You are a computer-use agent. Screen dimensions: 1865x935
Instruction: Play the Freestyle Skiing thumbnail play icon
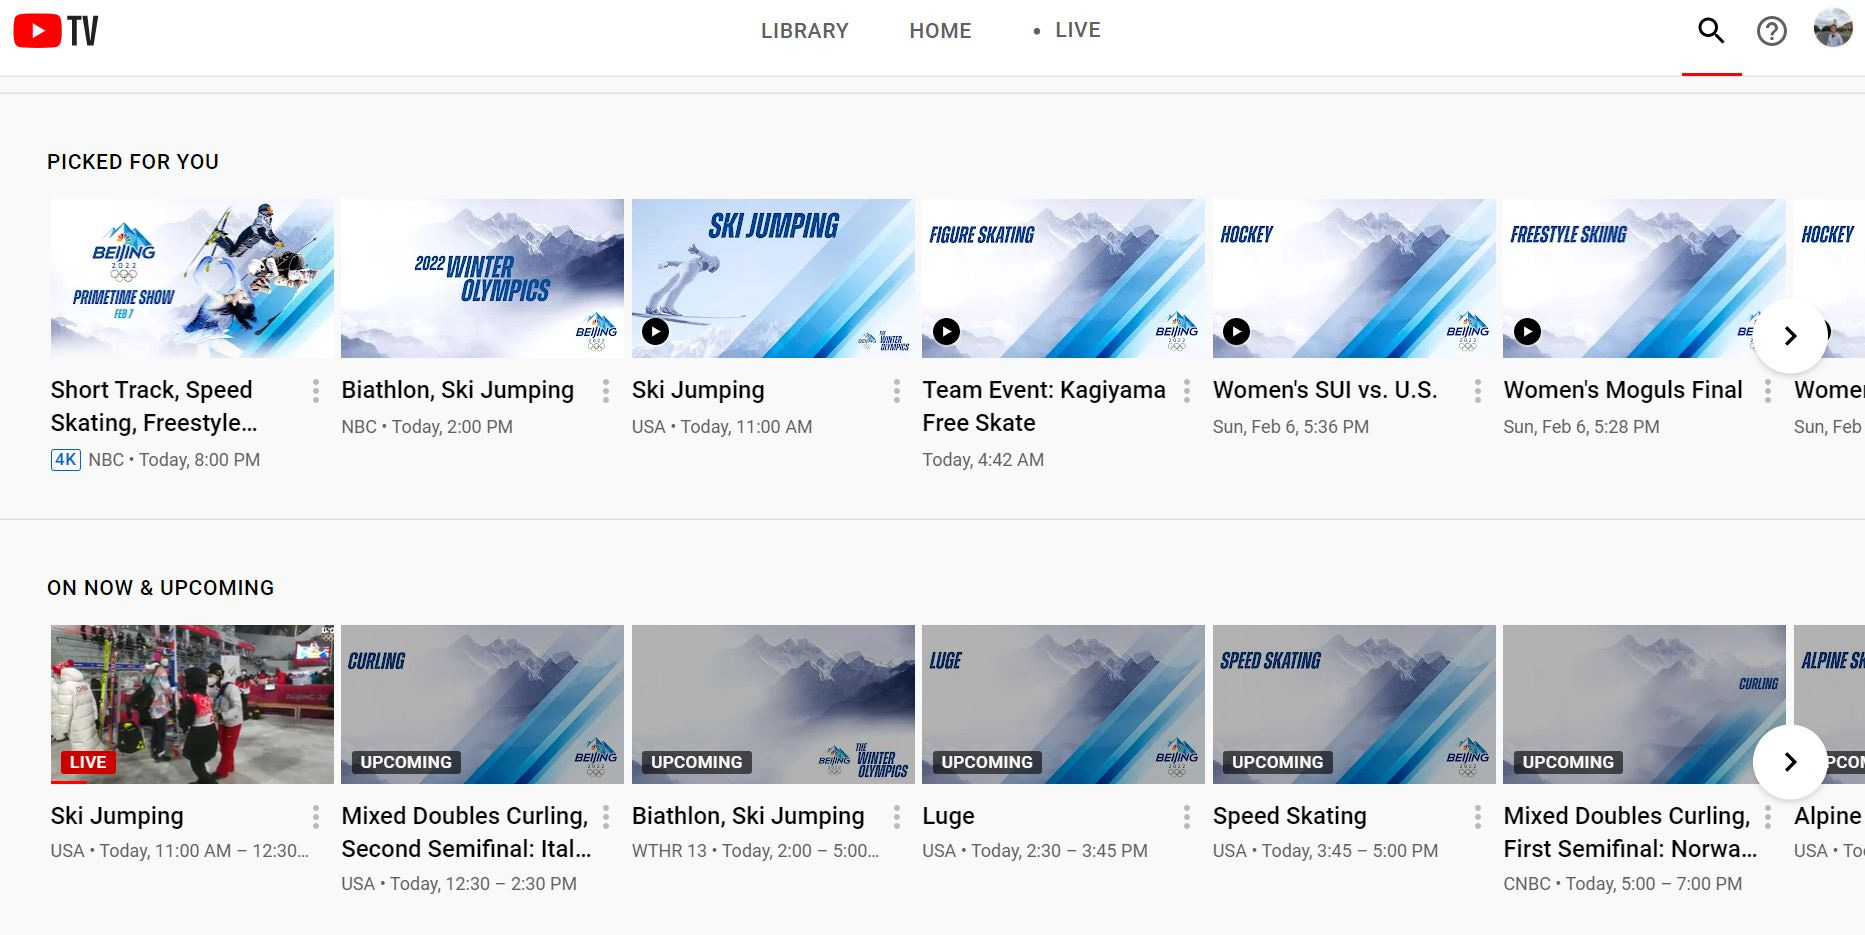pyautogui.click(x=1527, y=331)
